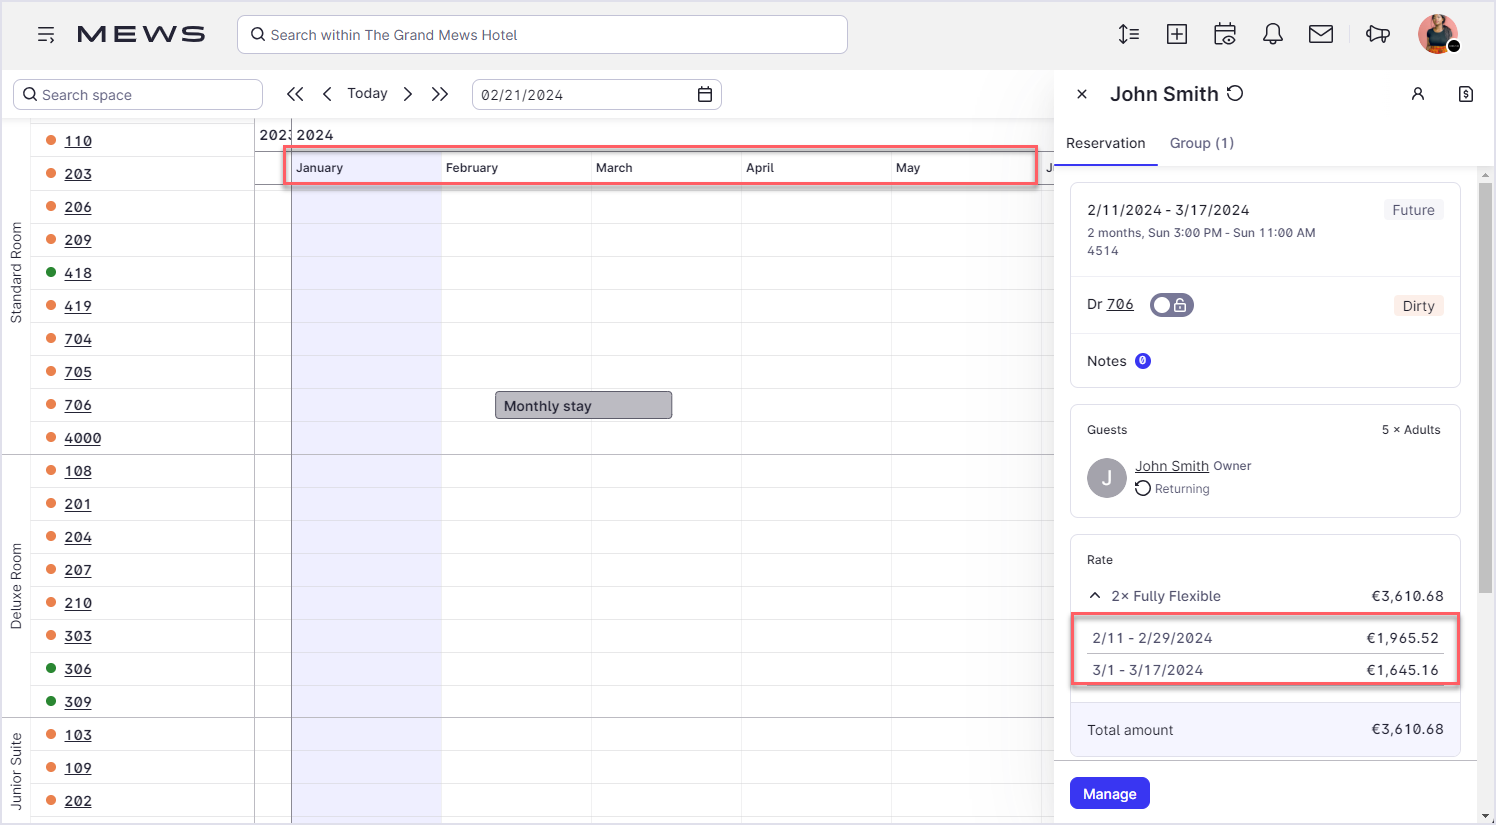
Task: Open space 209 in the list
Action: tap(78, 240)
